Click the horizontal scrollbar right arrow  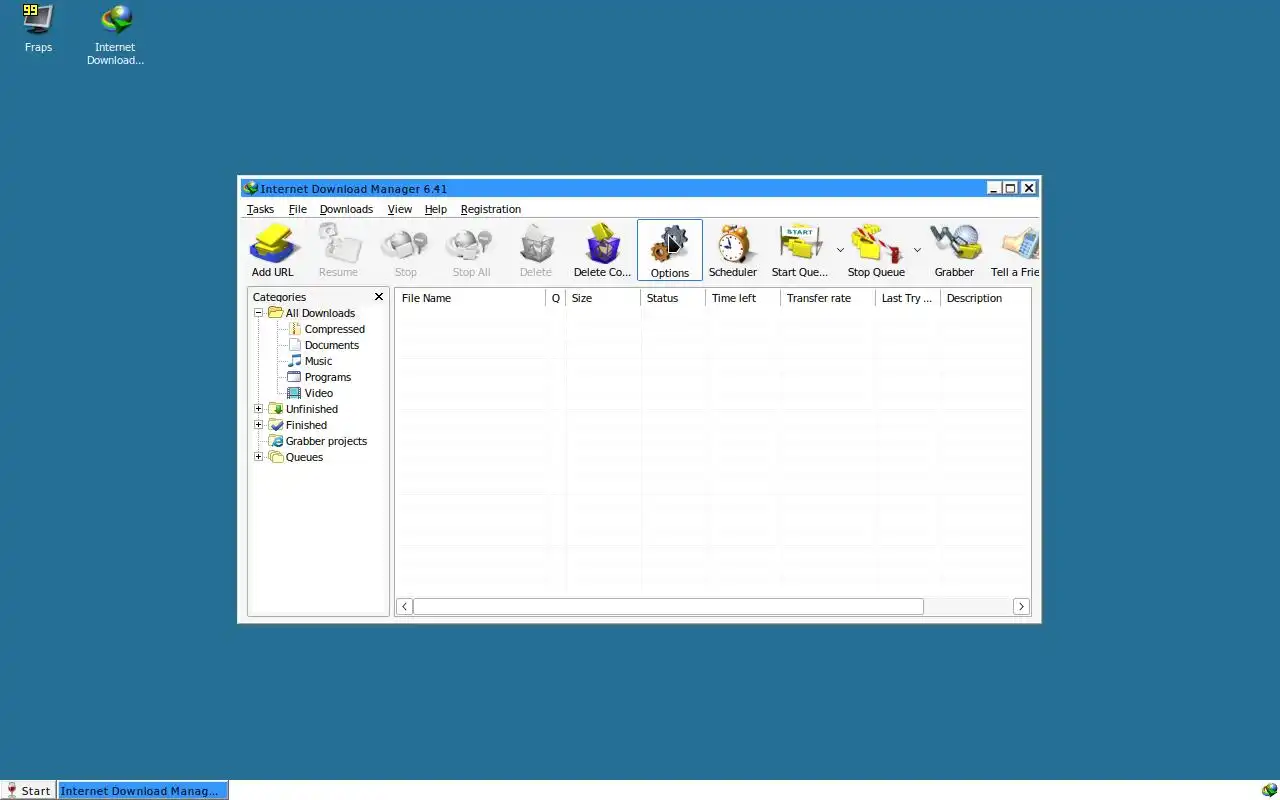[x=1021, y=606]
